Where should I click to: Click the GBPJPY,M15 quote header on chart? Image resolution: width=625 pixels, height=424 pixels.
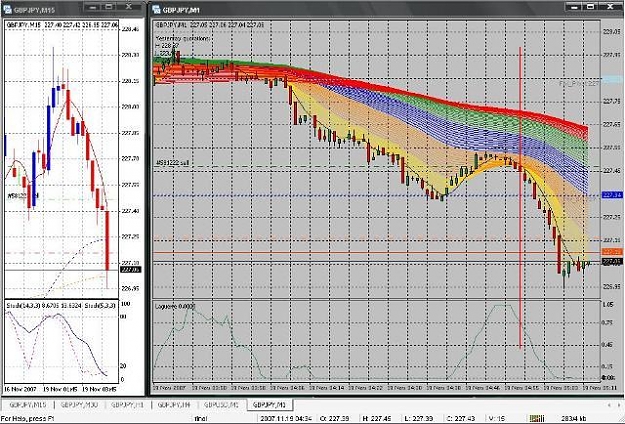pyautogui.click(x=62, y=25)
